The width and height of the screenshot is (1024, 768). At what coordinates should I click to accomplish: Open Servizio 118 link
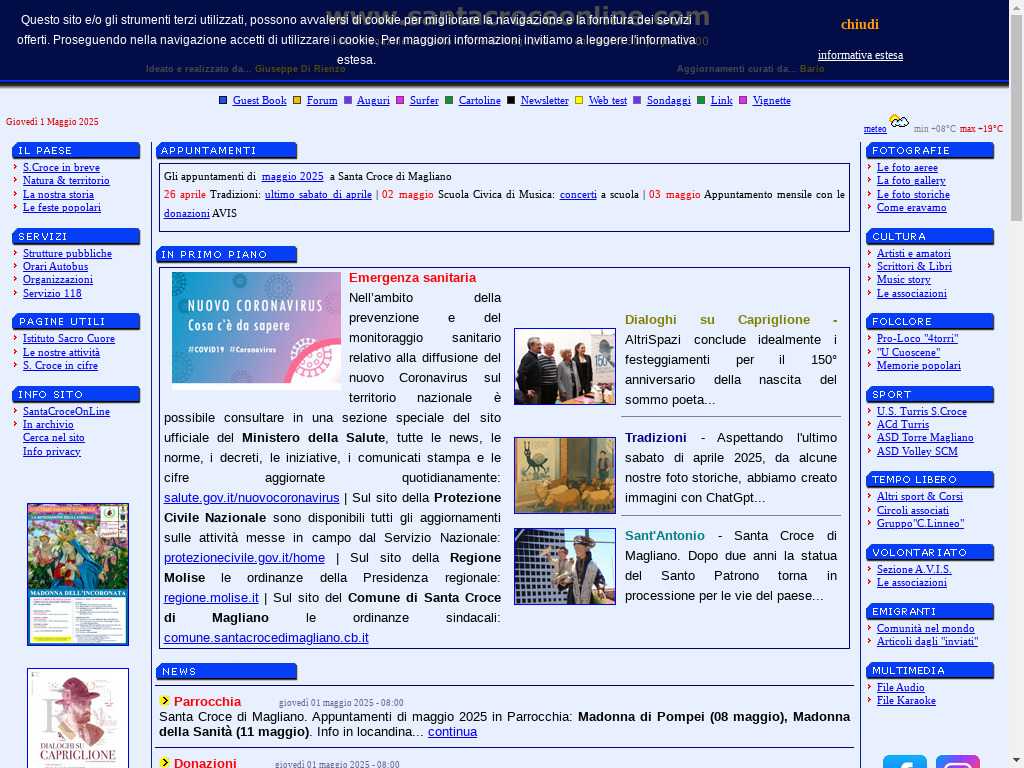(52, 293)
